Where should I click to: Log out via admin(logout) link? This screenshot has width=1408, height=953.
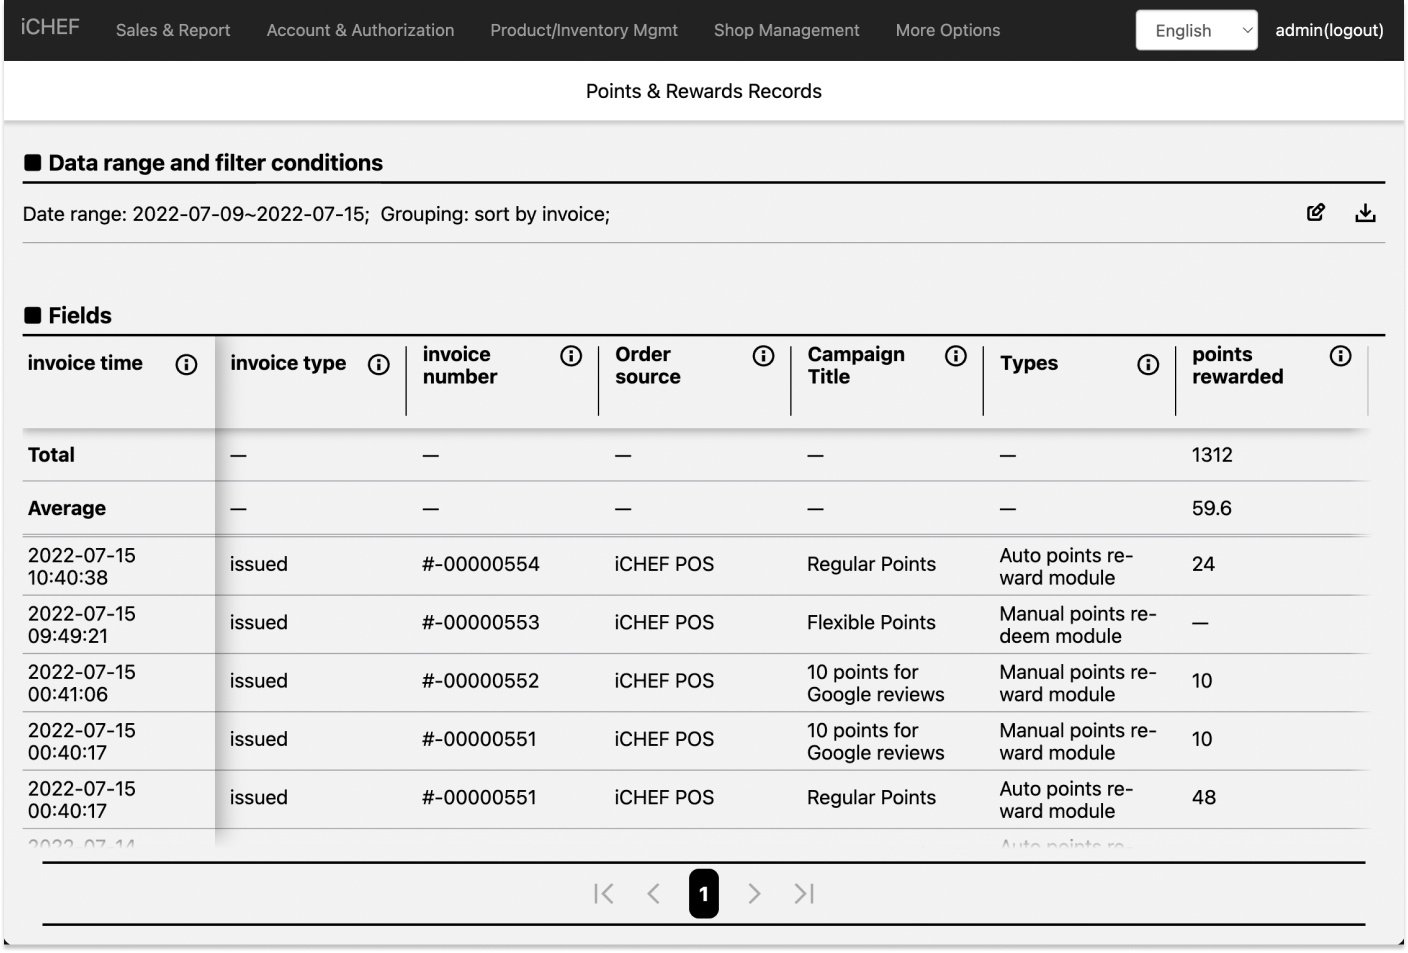pyautogui.click(x=1329, y=30)
